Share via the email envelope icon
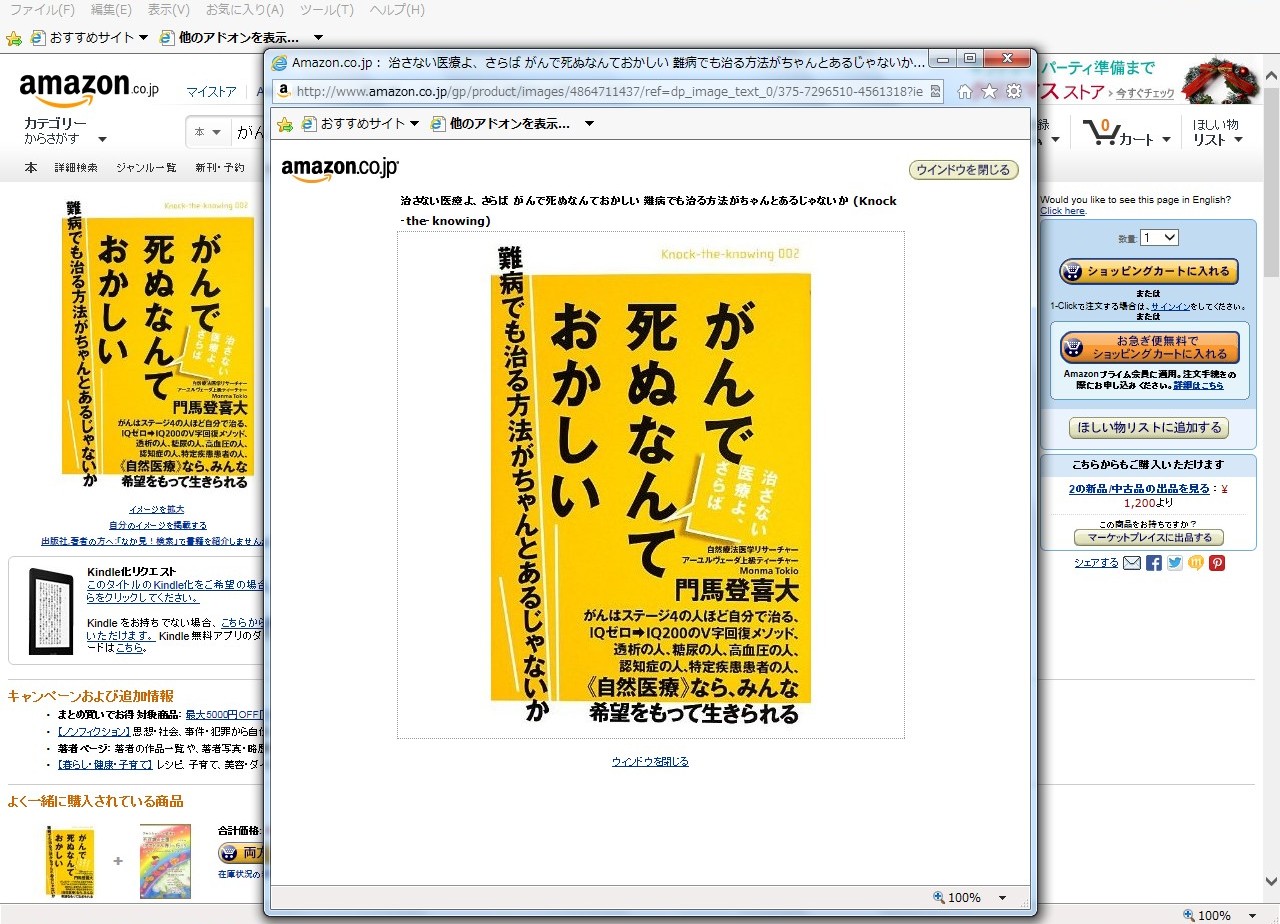The height and width of the screenshot is (924, 1280). 1132,563
